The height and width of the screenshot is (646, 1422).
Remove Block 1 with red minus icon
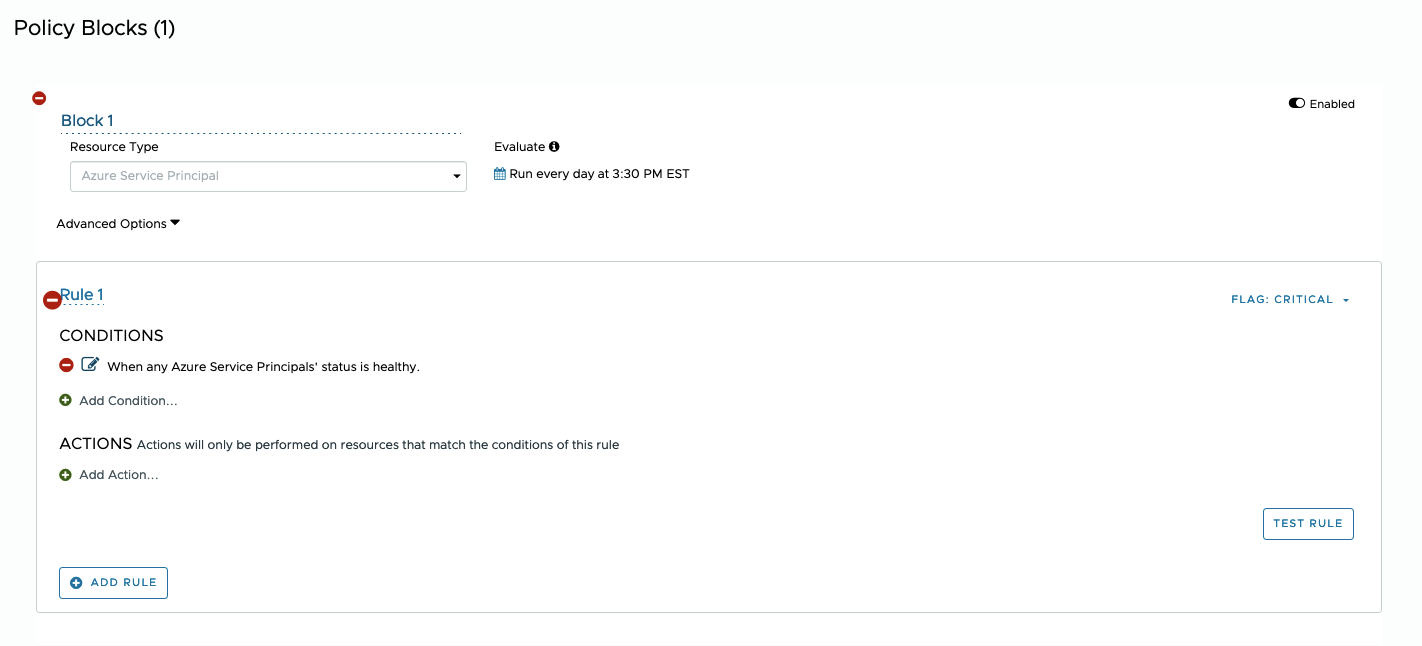click(x=39, y=98)
